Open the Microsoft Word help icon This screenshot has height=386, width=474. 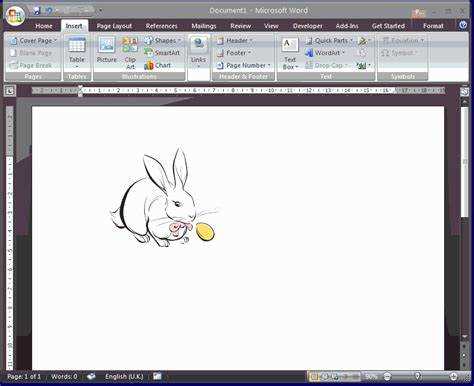click(463, 25)
